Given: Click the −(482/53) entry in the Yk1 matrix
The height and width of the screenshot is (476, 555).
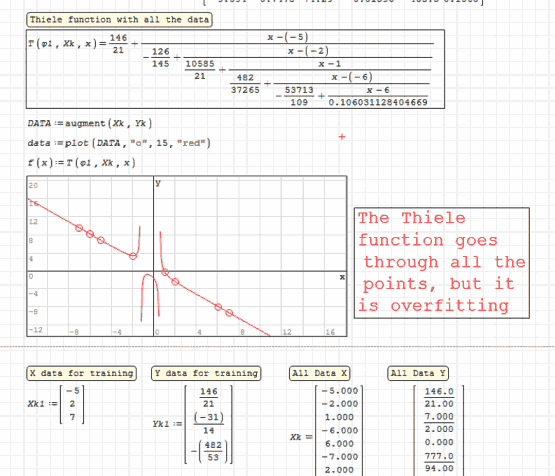Looking at the screenshot, I should click(210, 451).
